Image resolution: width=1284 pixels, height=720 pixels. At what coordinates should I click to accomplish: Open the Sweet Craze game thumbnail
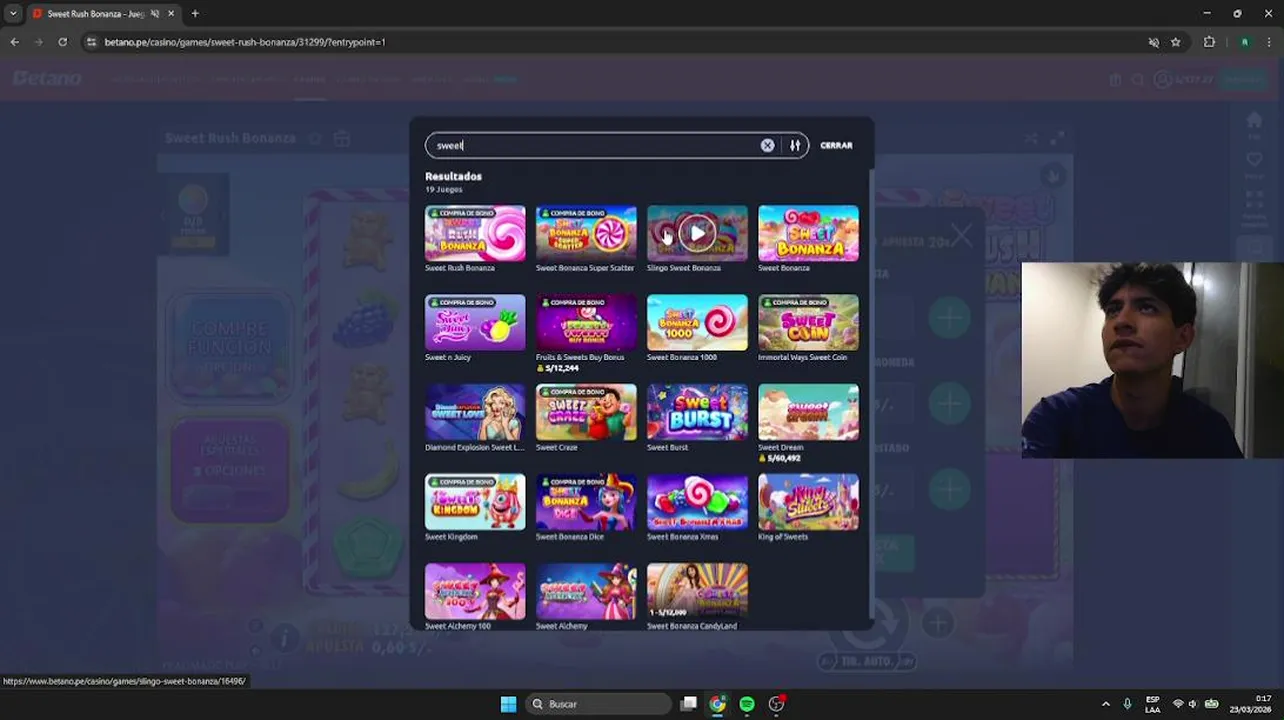click(586, 412)
